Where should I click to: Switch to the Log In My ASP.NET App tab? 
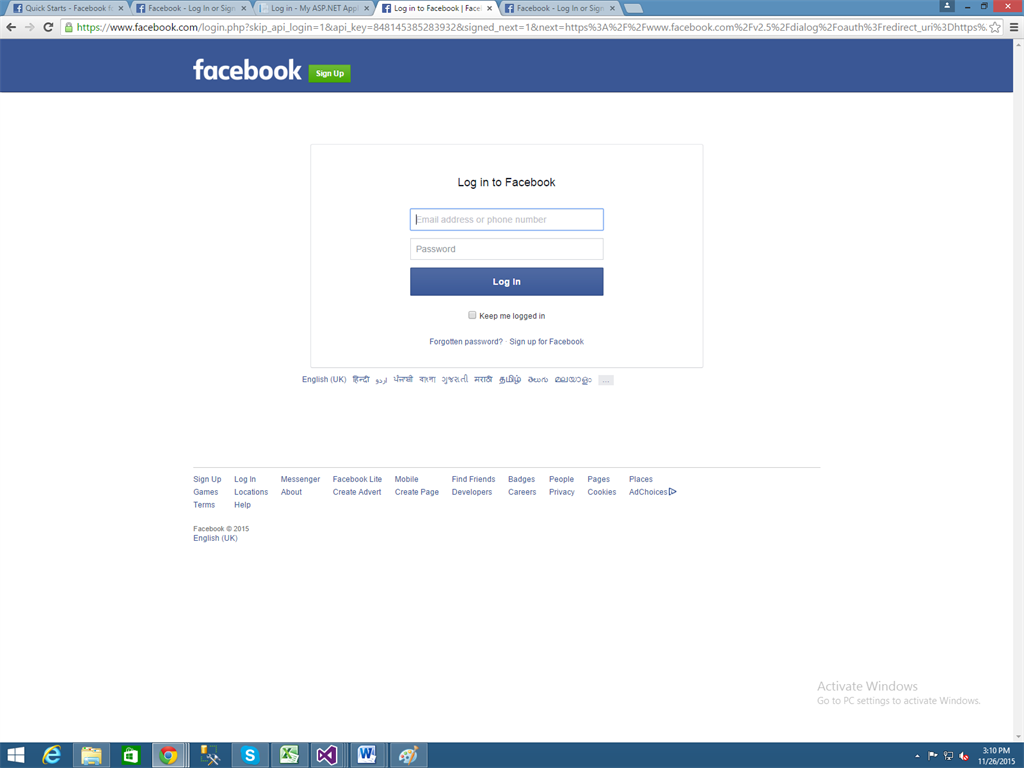(308, 7)
